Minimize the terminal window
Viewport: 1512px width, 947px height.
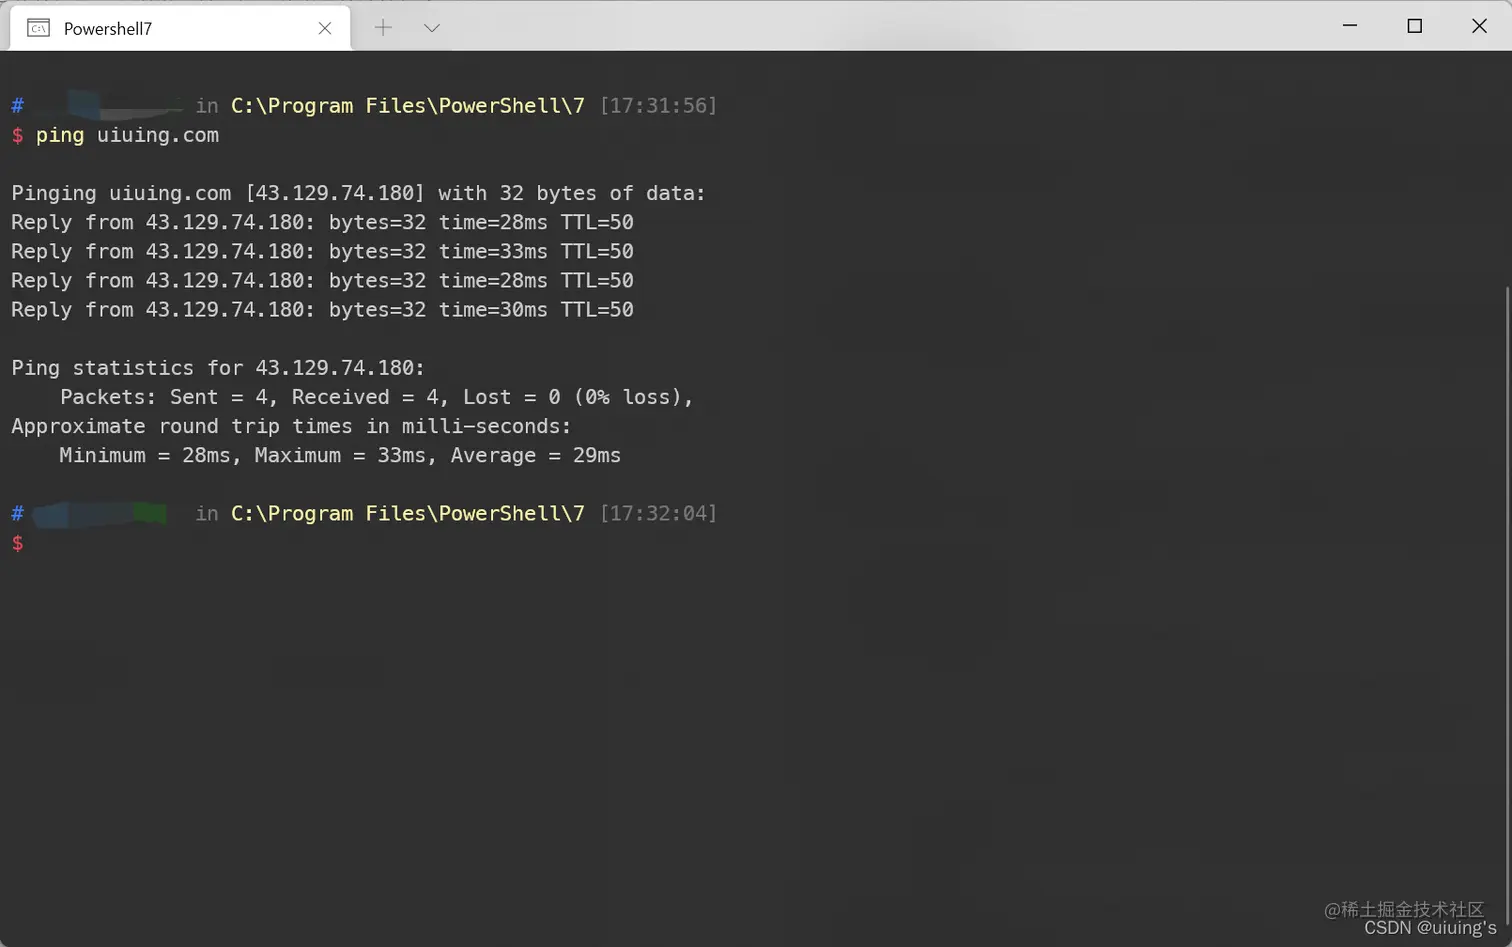(1350, 26)
